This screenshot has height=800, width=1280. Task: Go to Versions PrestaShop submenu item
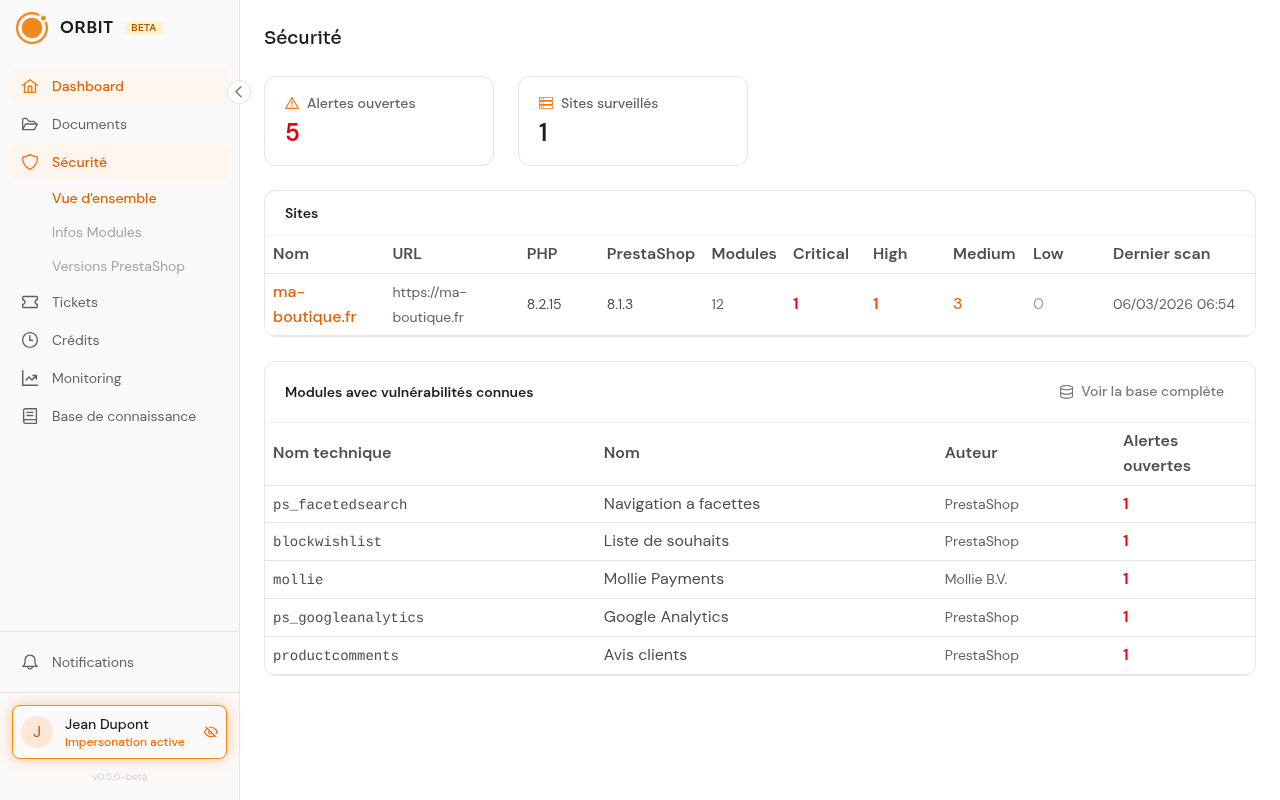click(x=118, y=266)
